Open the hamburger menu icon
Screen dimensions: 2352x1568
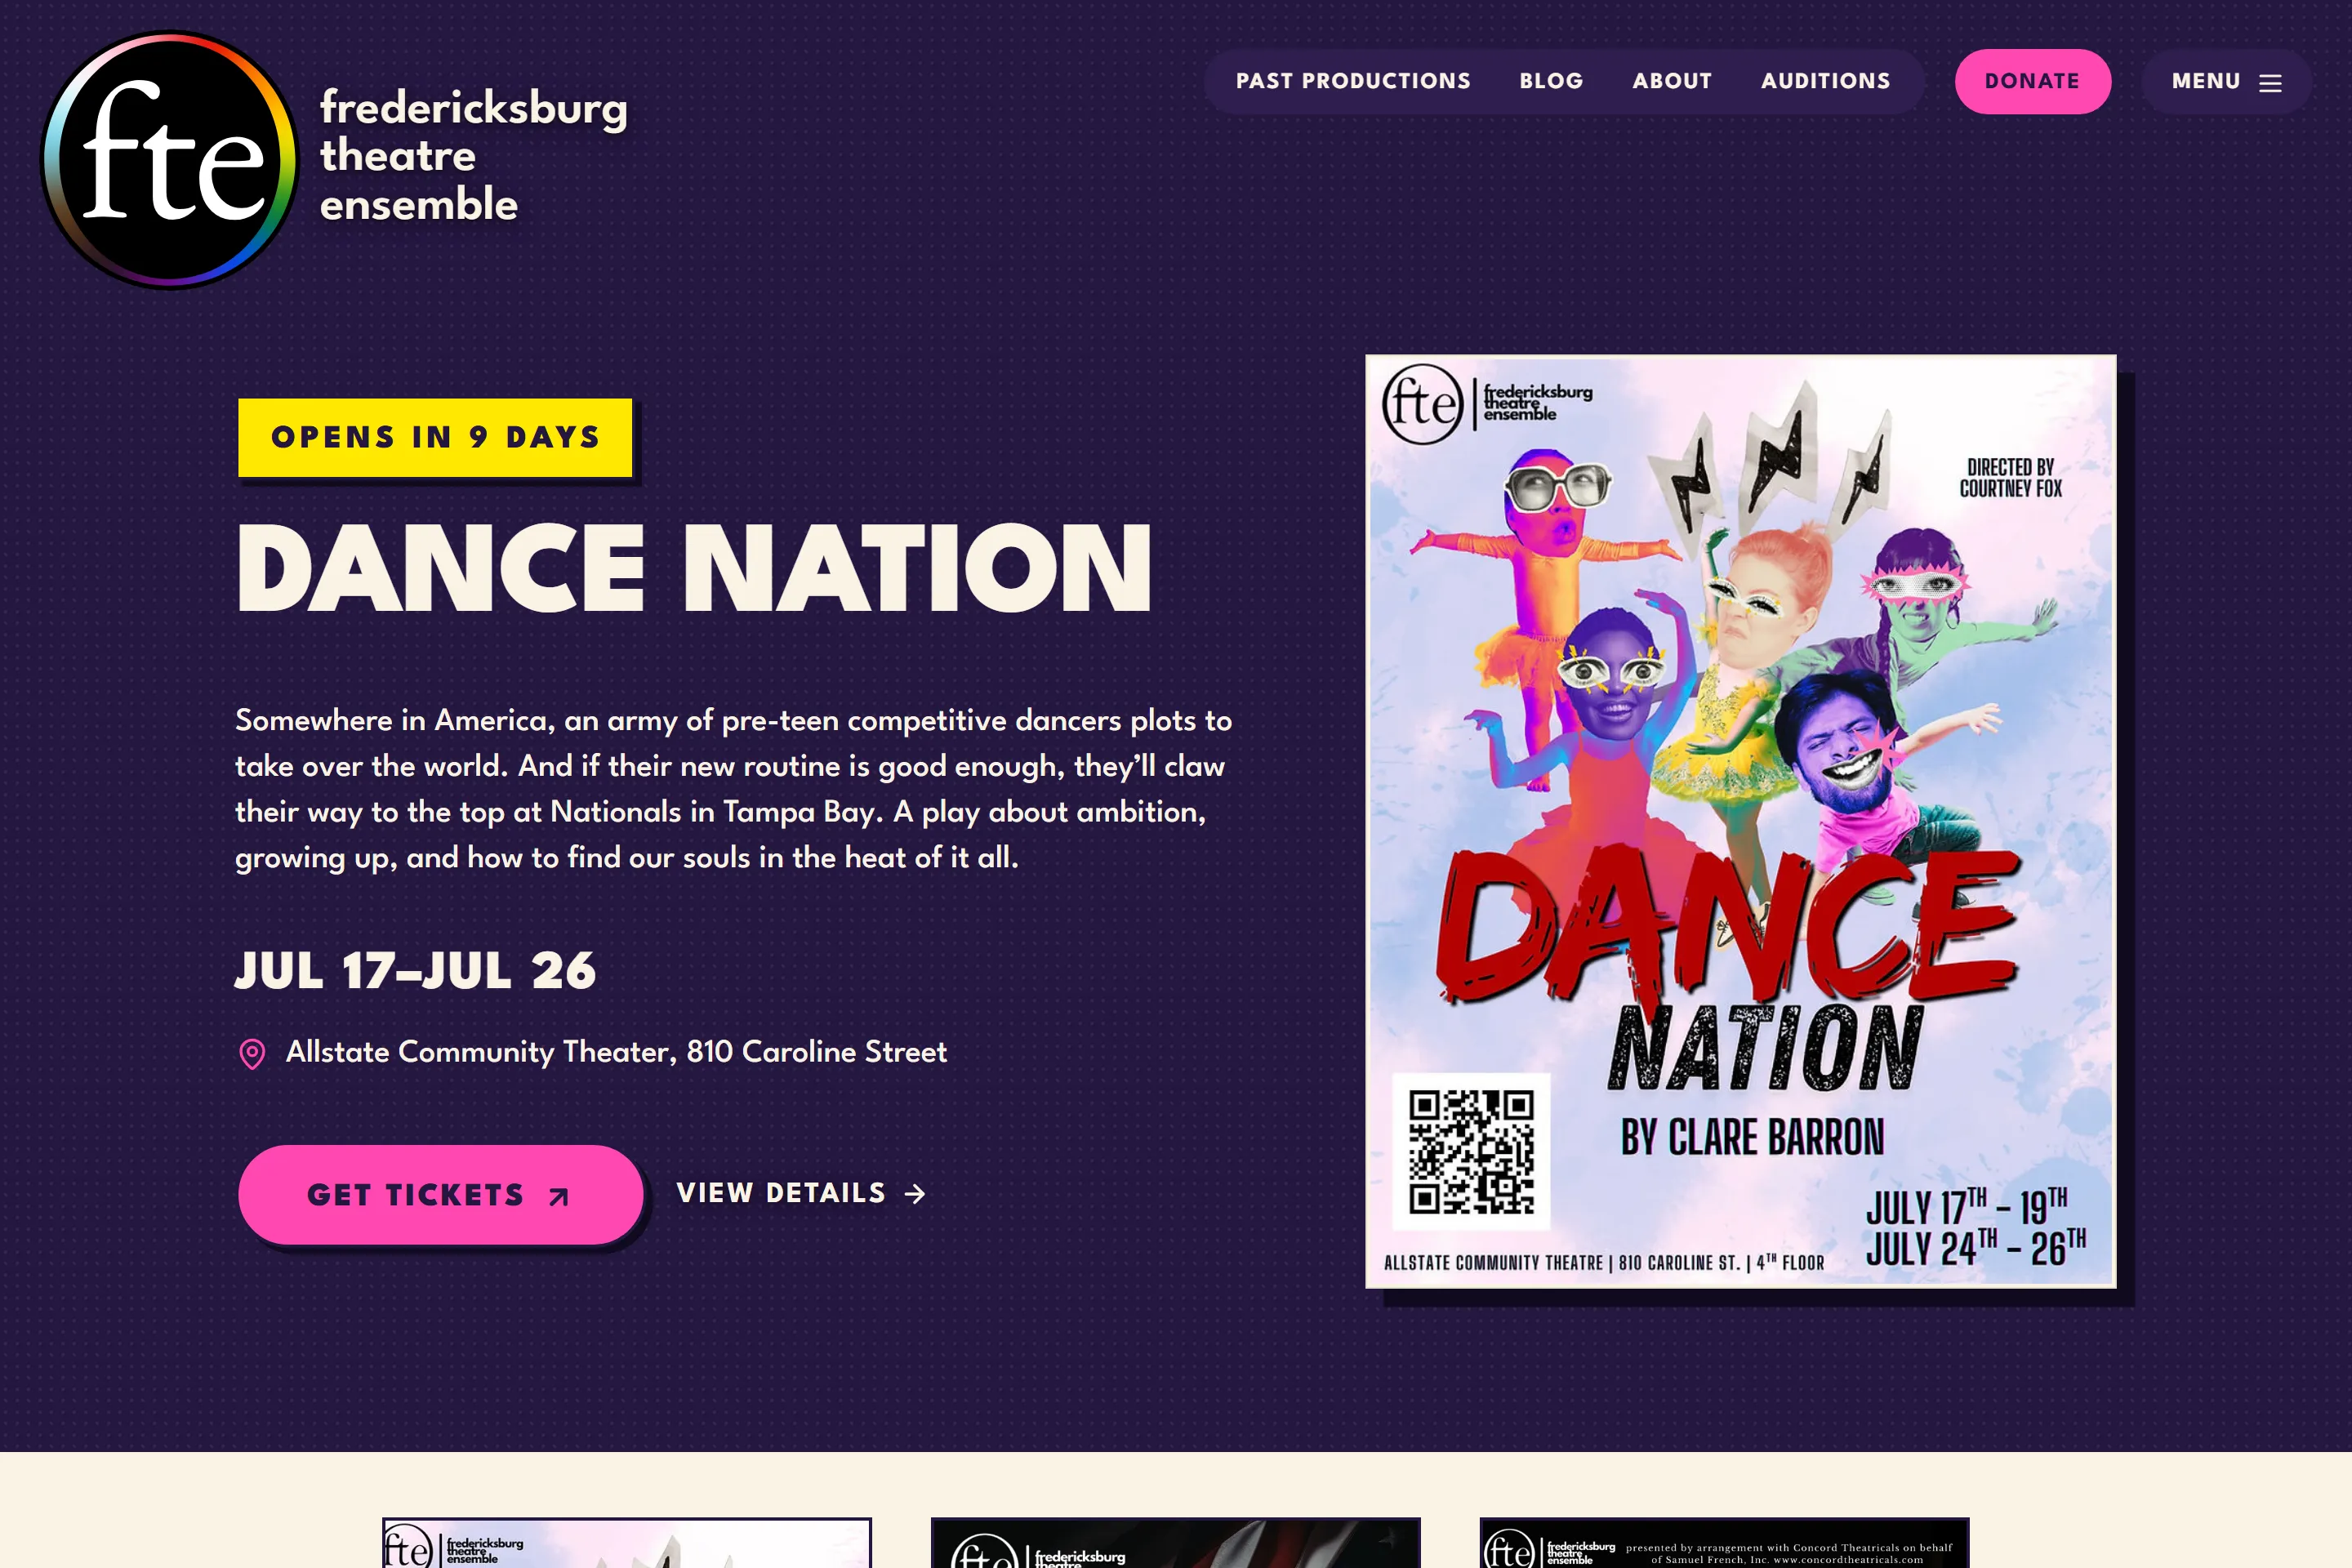click(x=2270, y=83)
